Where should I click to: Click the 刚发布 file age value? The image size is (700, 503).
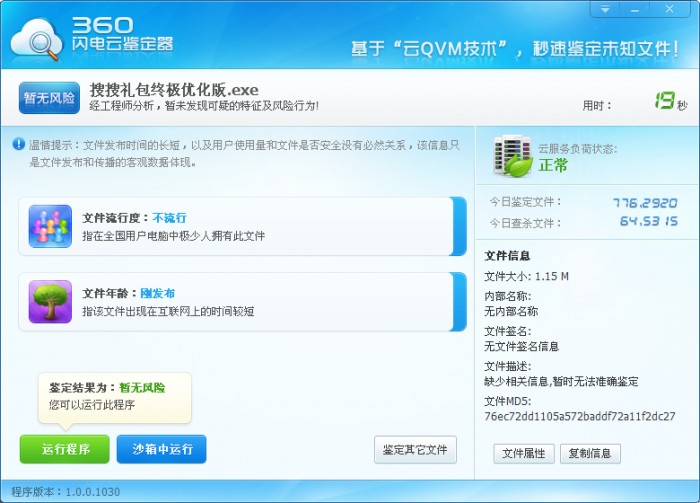(x=158, y=293)
